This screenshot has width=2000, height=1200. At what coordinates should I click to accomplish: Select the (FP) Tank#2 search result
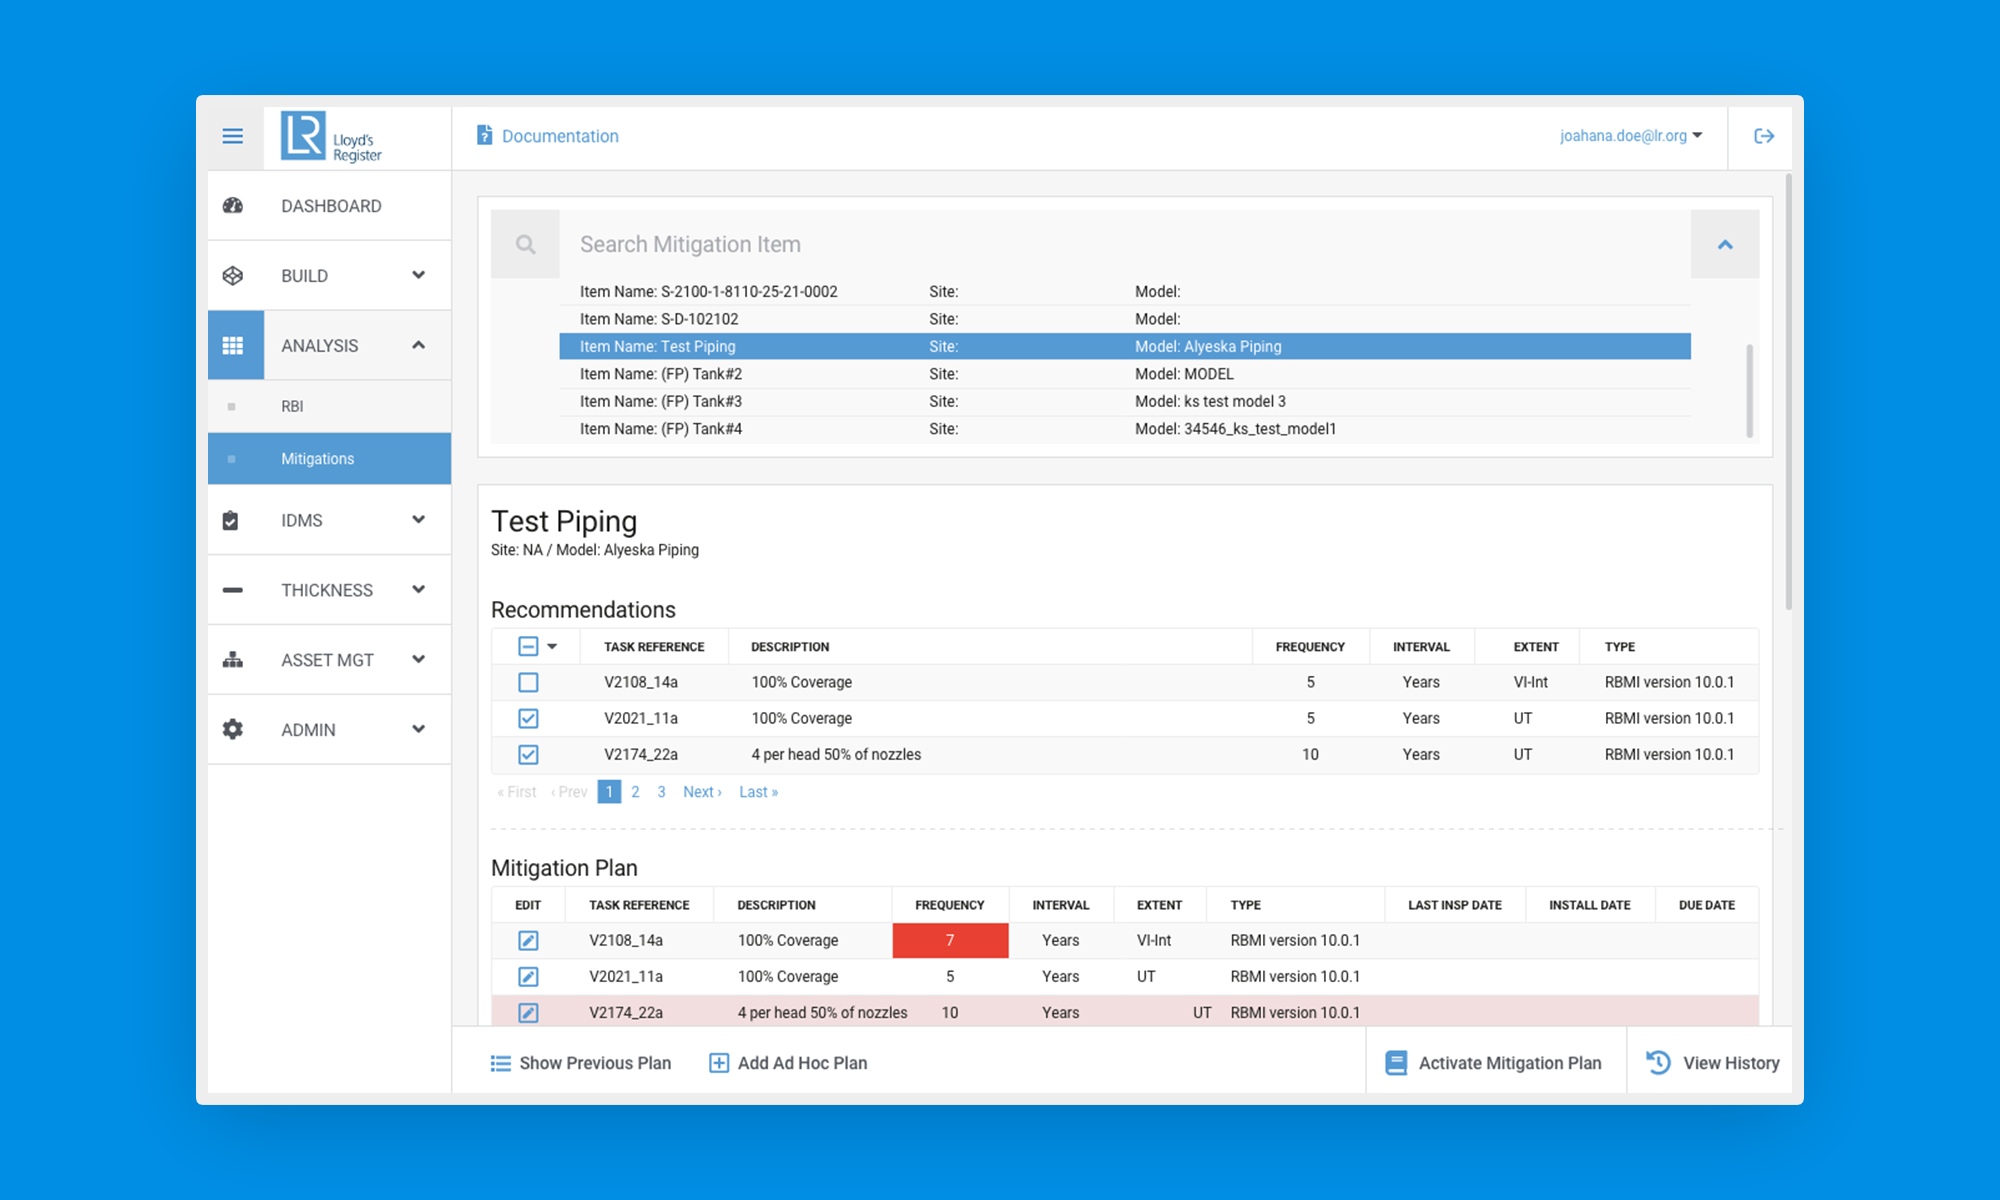tap(1125, 374)
